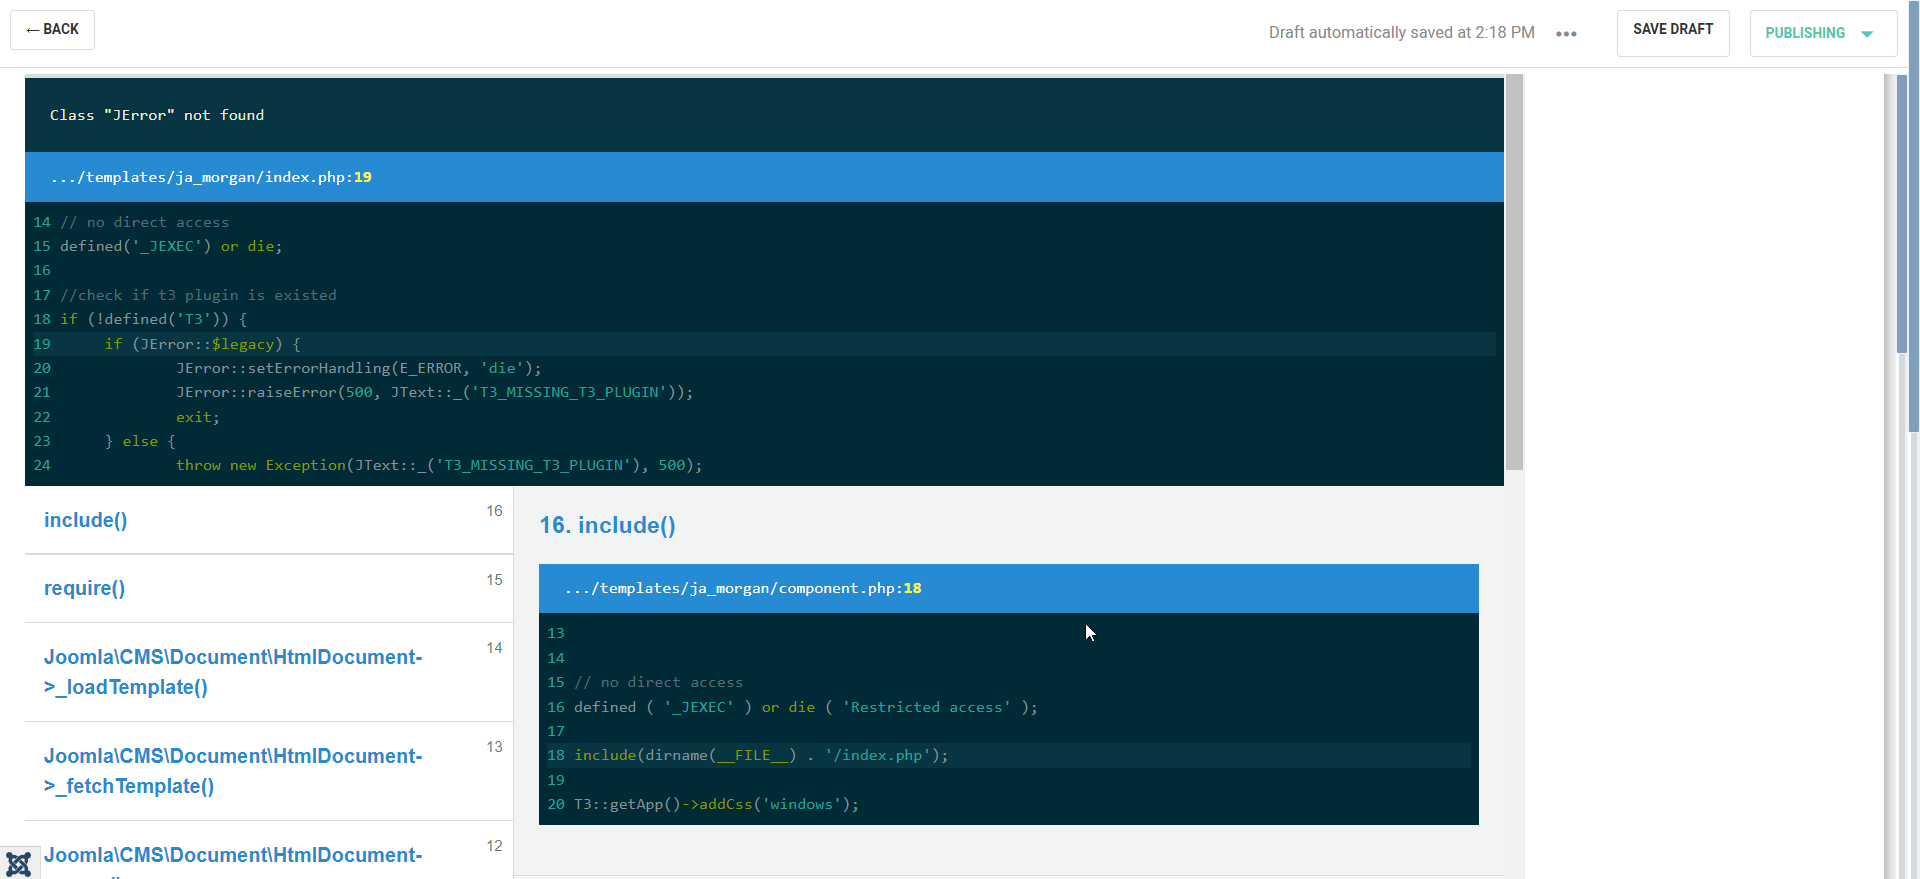Click the page's right-edge scrollbar
Screen dimensions: 1920x879
(x=1902, y=215)
